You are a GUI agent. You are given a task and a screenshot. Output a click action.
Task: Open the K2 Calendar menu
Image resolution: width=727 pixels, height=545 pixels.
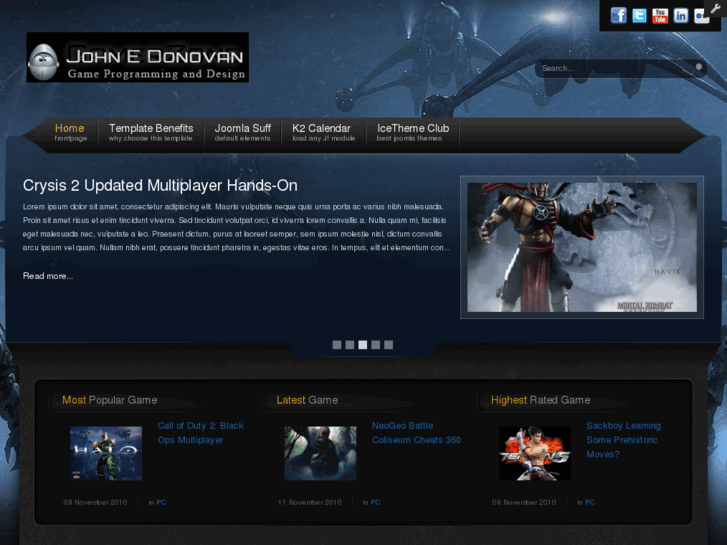pos(323,132)
